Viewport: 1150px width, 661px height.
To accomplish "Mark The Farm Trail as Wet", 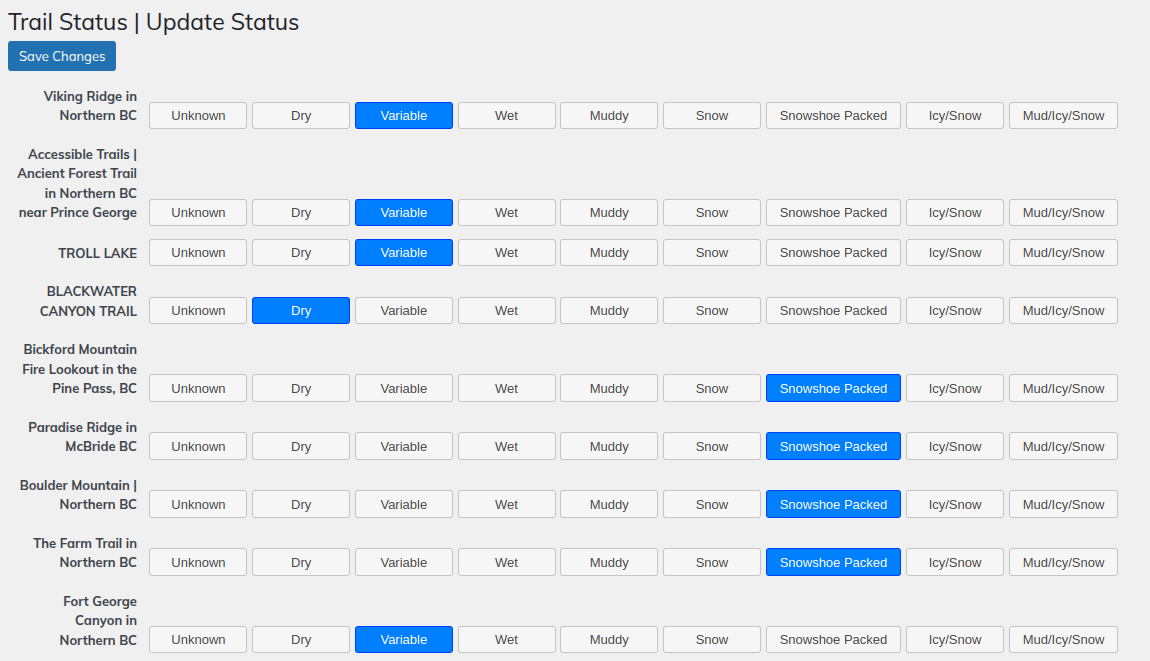I will 506,562.
